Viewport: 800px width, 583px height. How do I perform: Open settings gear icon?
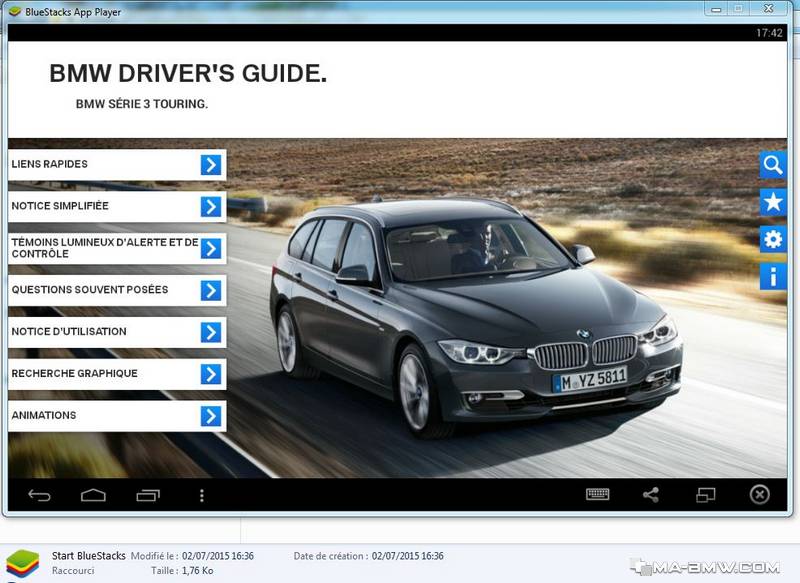coord(772,239)
